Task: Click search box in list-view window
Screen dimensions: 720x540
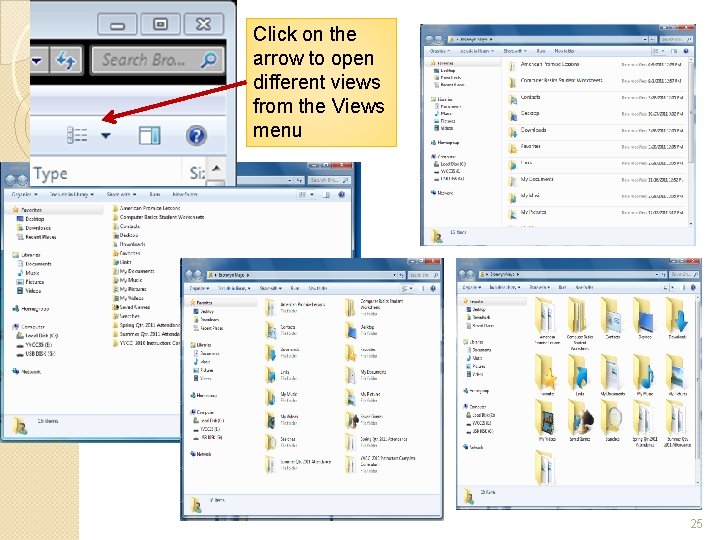Action: click(328, 180)
